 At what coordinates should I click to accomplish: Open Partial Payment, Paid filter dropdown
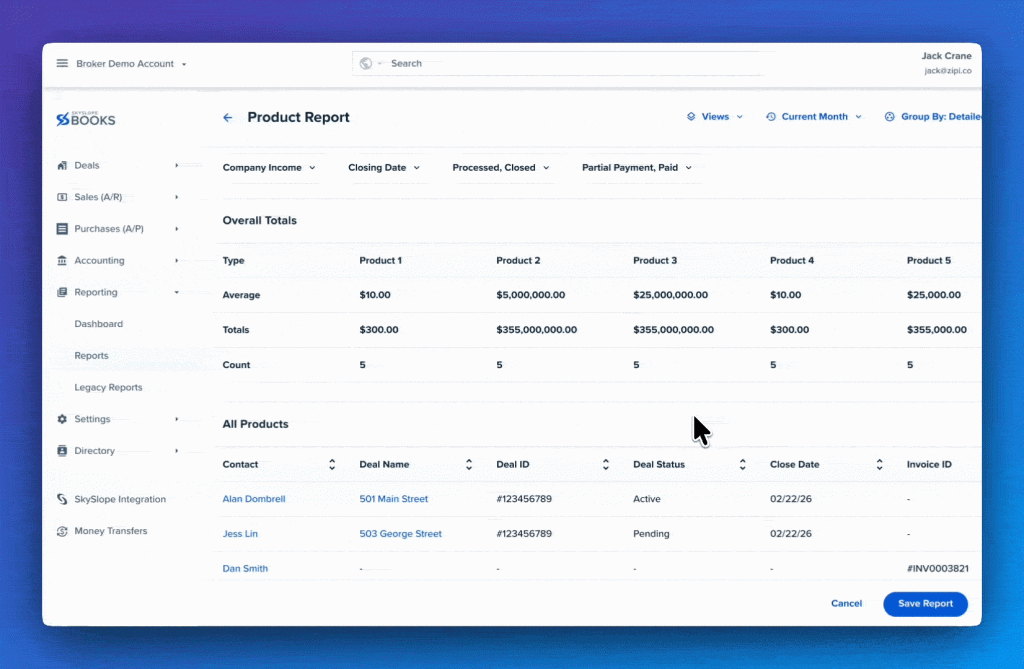[637, 168]
